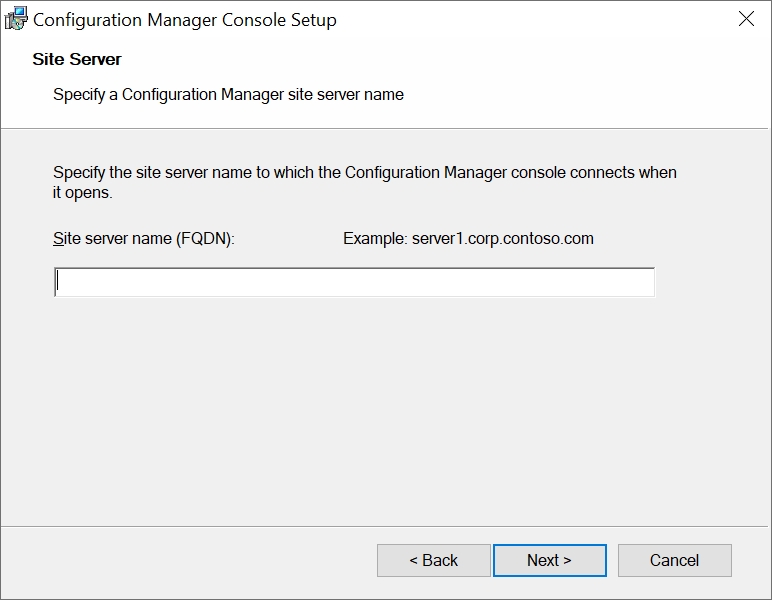772x600 pixels.
Task: Click the separator line above the wizard buttons
Action: pyautogui.click(x=386, y=524)
